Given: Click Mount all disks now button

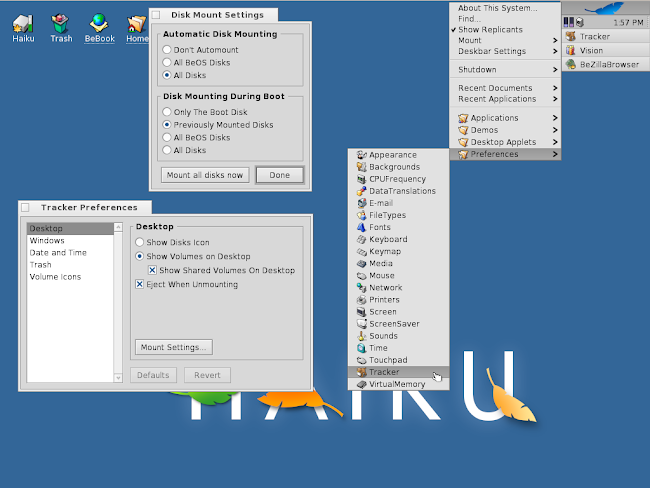Looking at the screenshot, I should [205, 175].
